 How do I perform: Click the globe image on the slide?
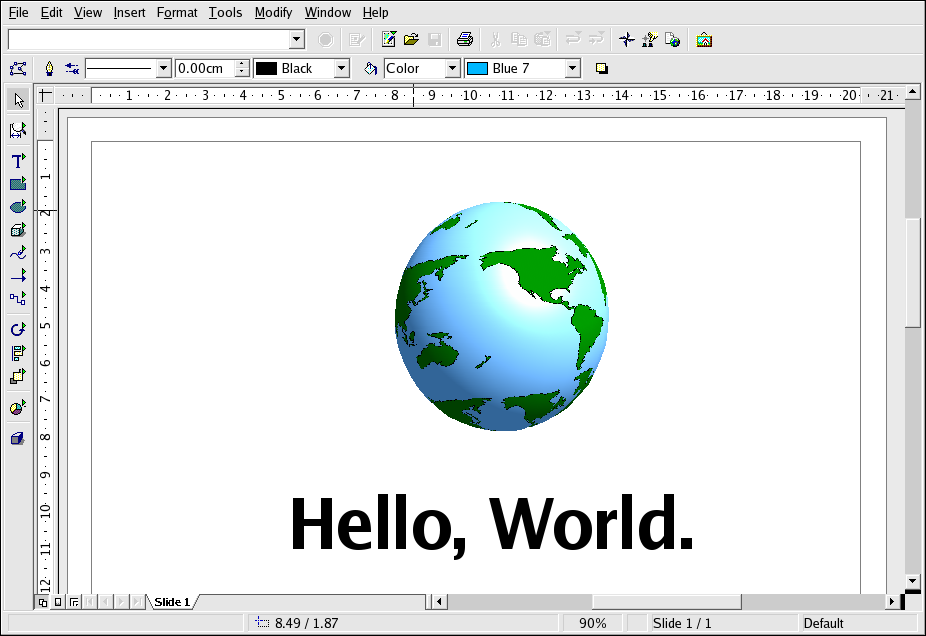[x=501, y=316]
